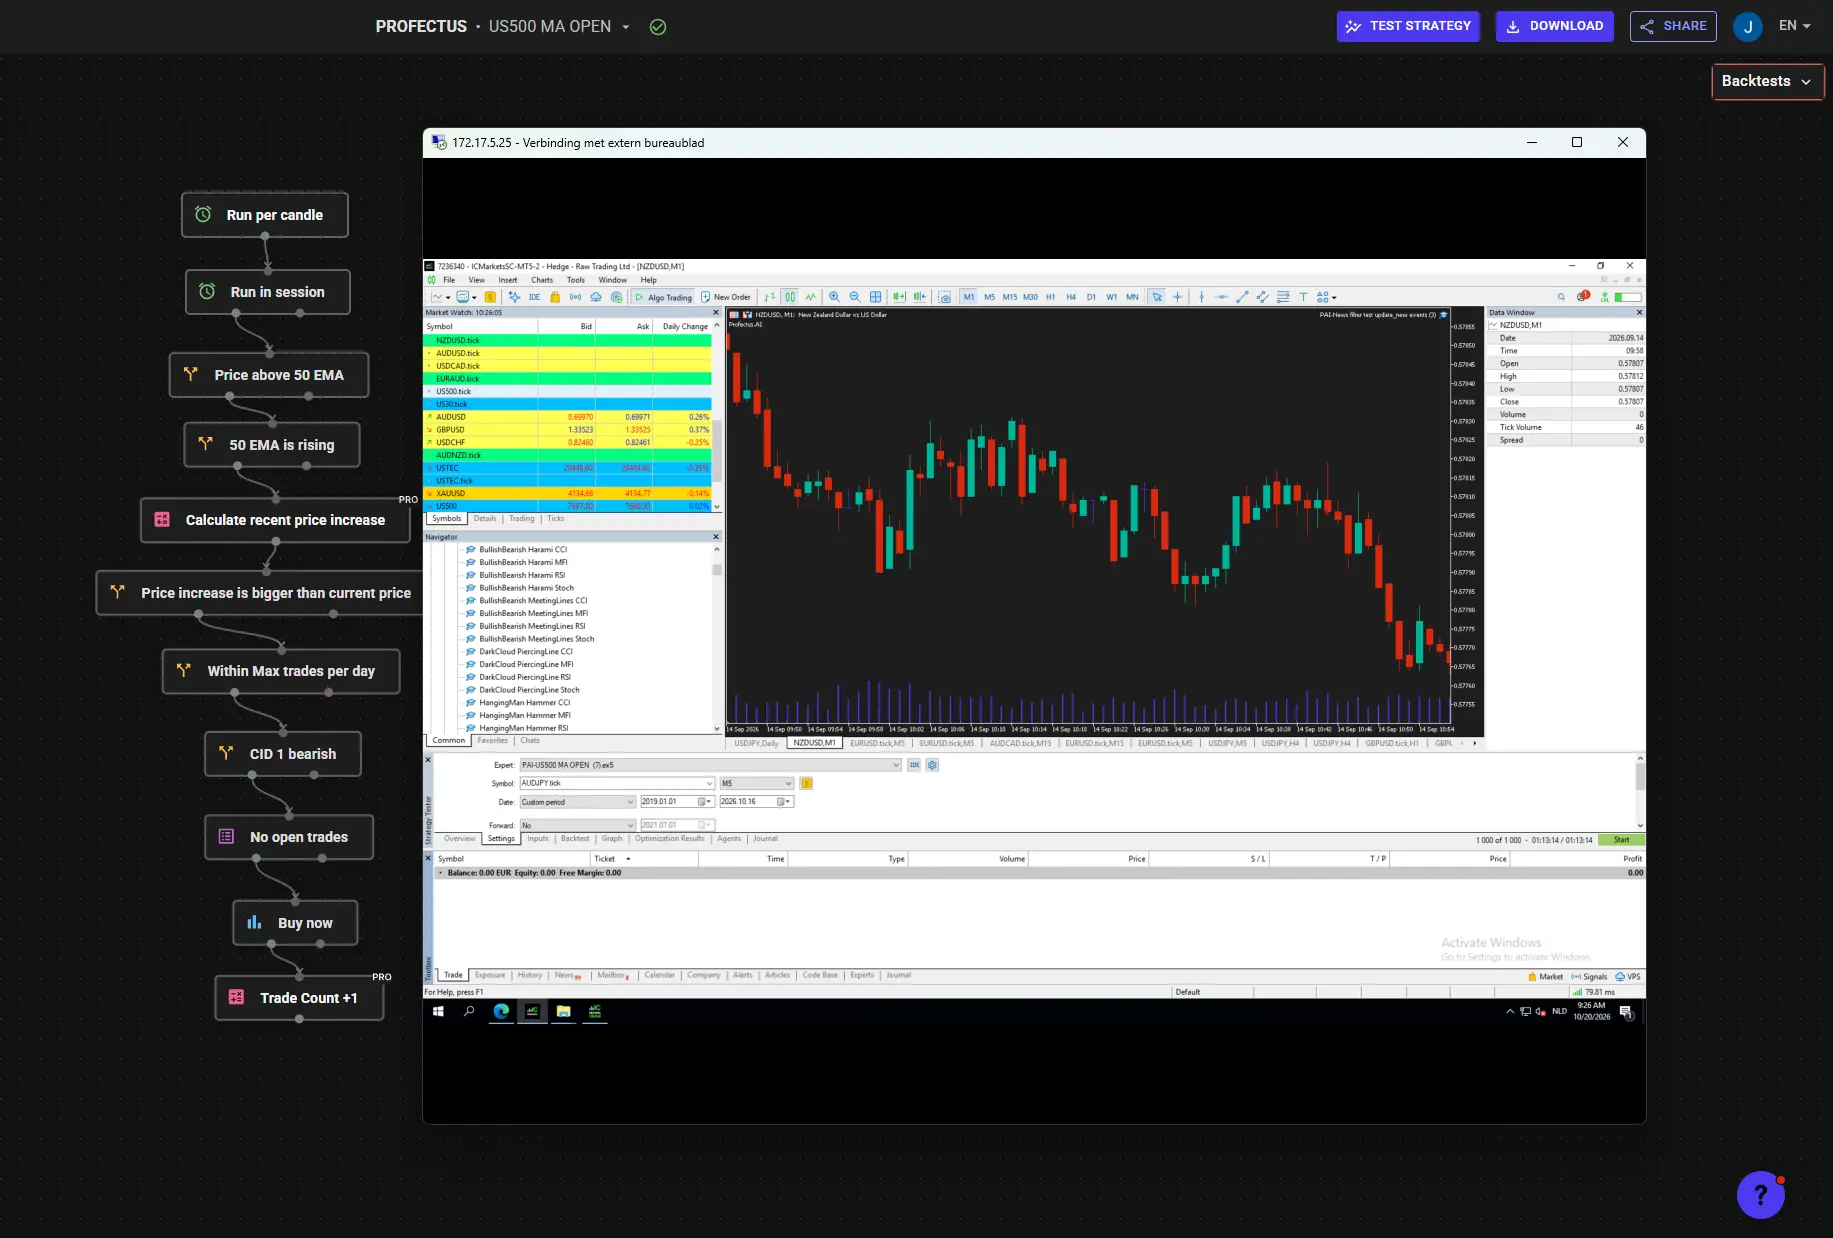Open the Expert selection dropdown
The image size is (1833, 1238).
click(710, 765)
